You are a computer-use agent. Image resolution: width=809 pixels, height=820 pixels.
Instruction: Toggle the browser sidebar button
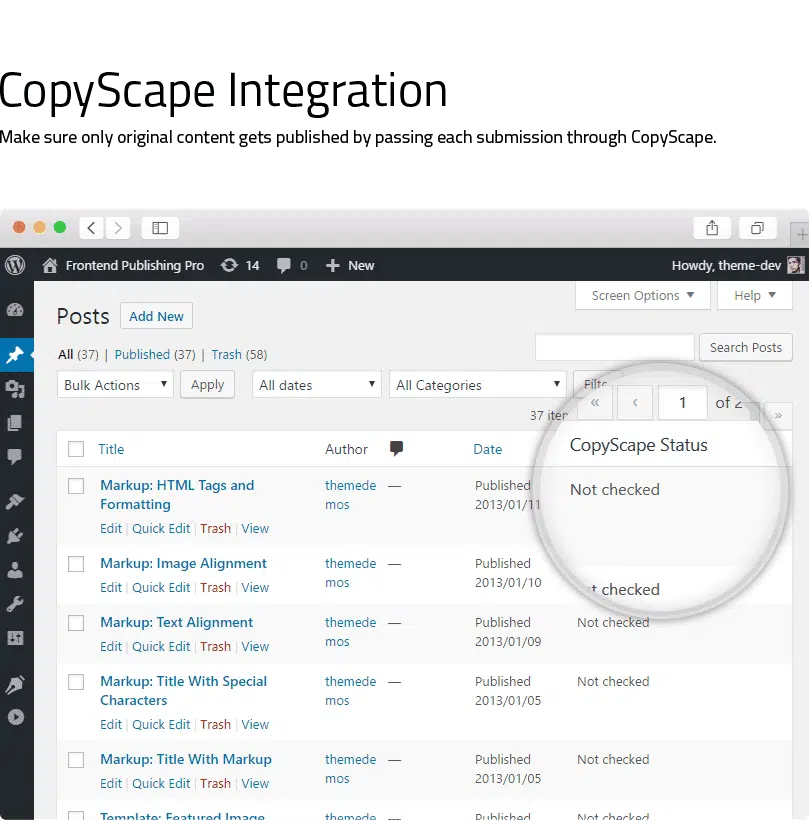160,228
